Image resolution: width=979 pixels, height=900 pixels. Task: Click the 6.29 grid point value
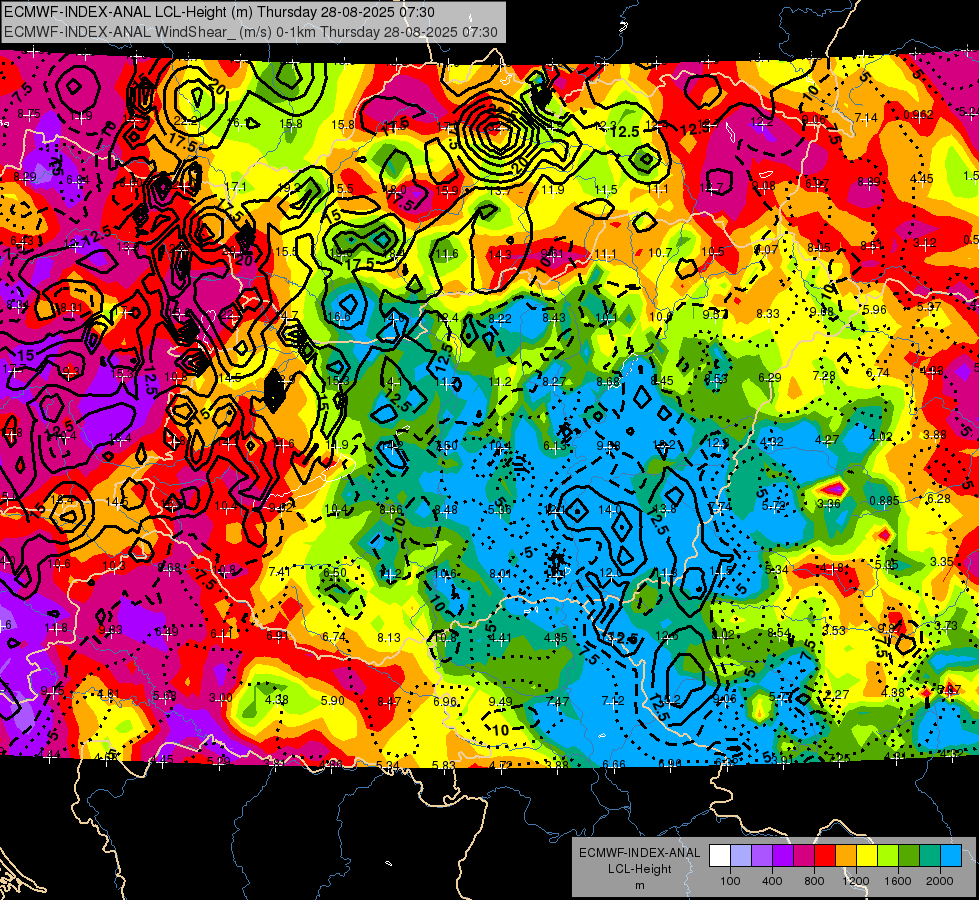pos(769,377)
